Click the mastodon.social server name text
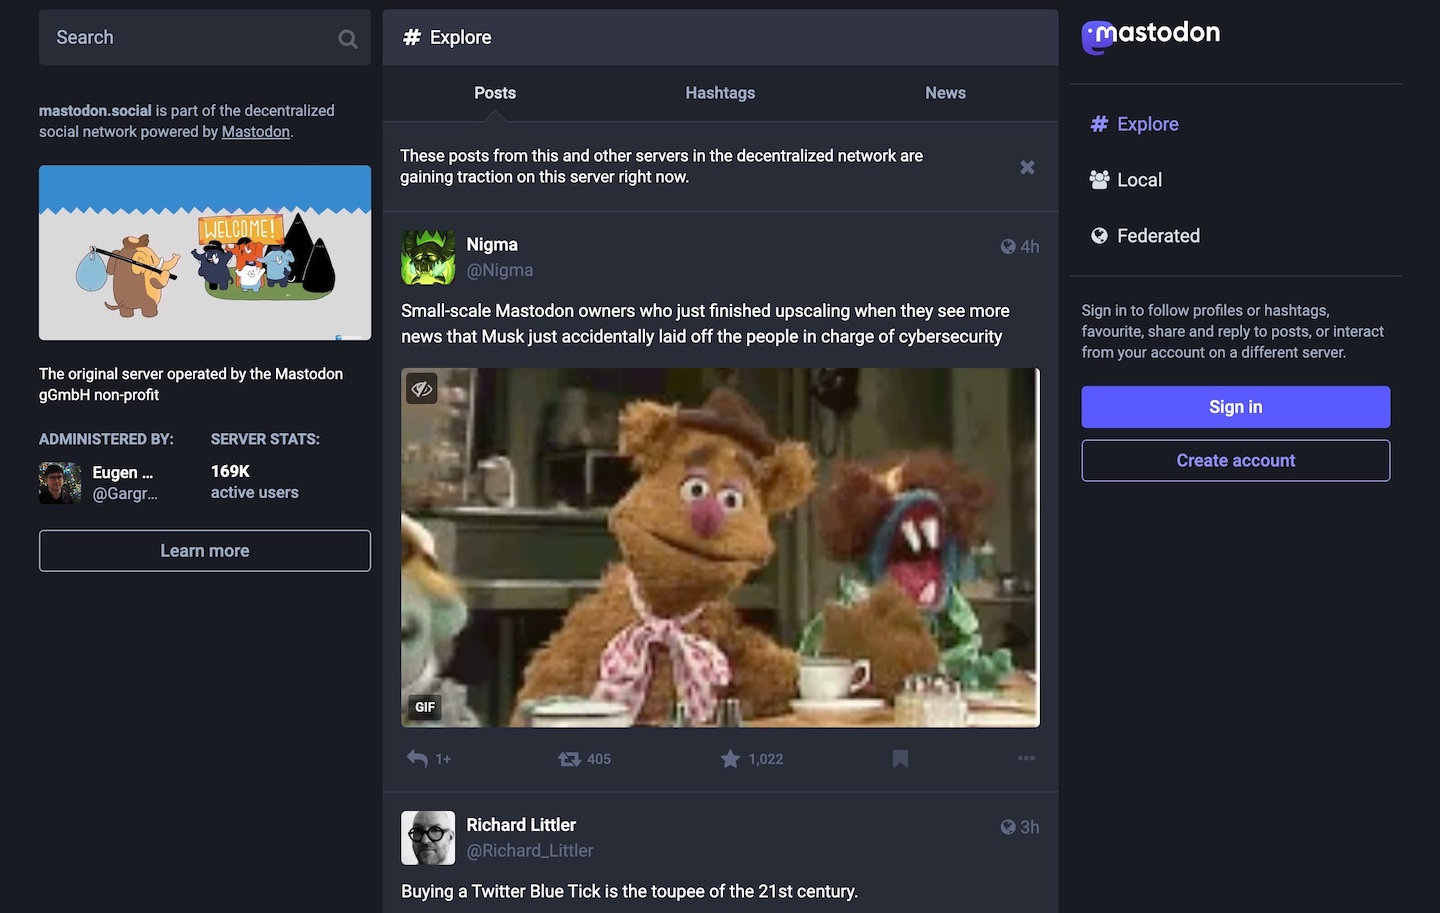Screen dimensions: 1440x913 click(95, 111)
